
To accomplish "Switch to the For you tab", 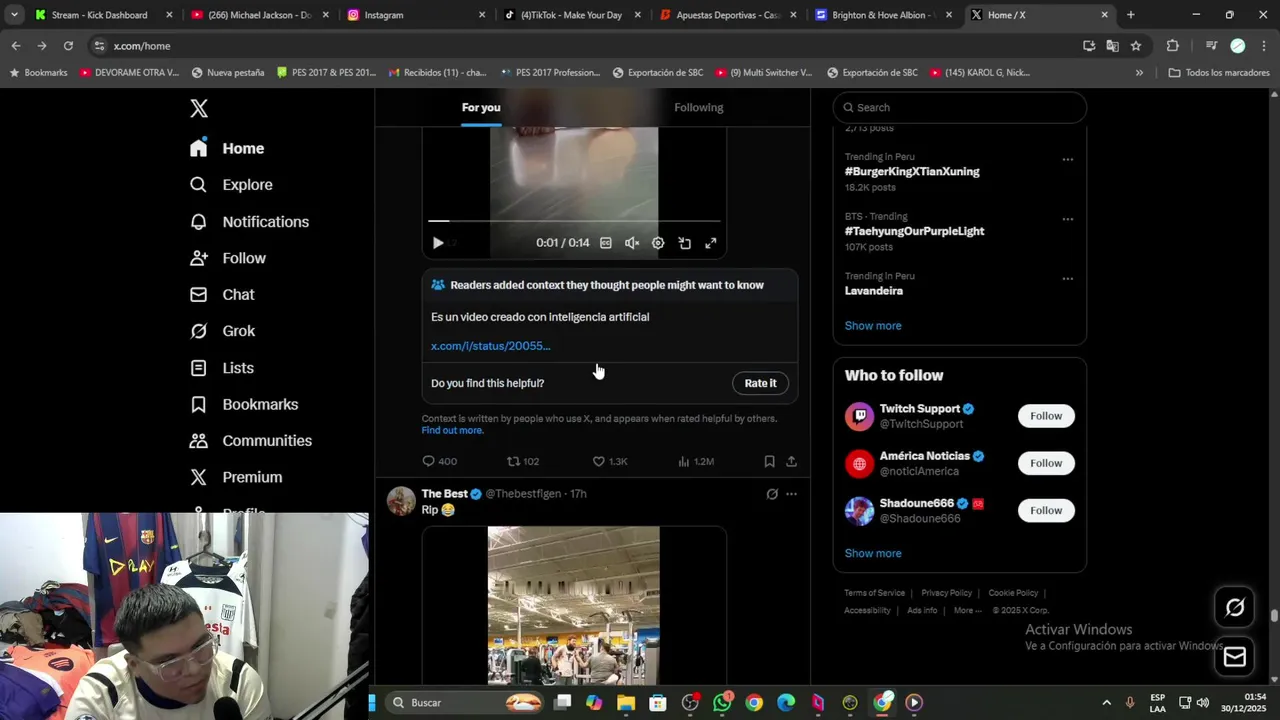I will click(481, 107).
